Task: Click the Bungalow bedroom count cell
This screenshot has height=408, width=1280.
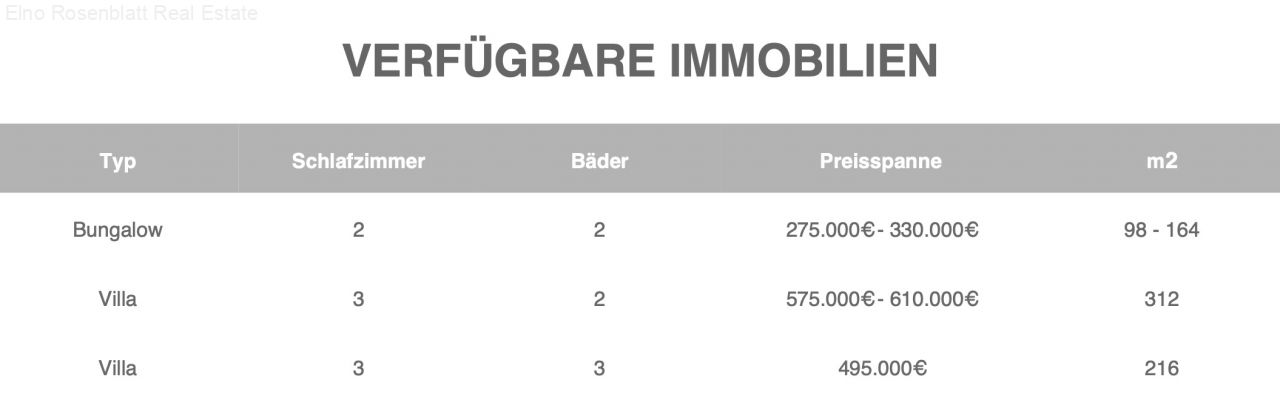Action: 358,230
